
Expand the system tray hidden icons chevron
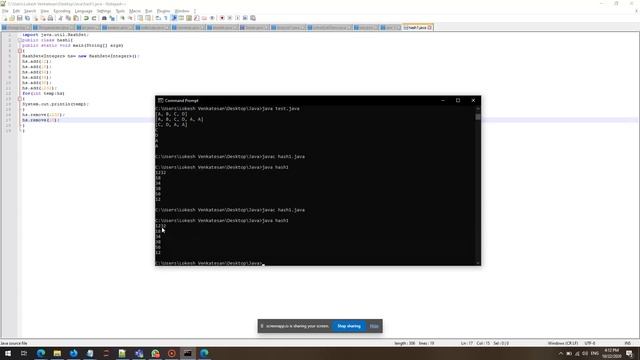point(561,353)
